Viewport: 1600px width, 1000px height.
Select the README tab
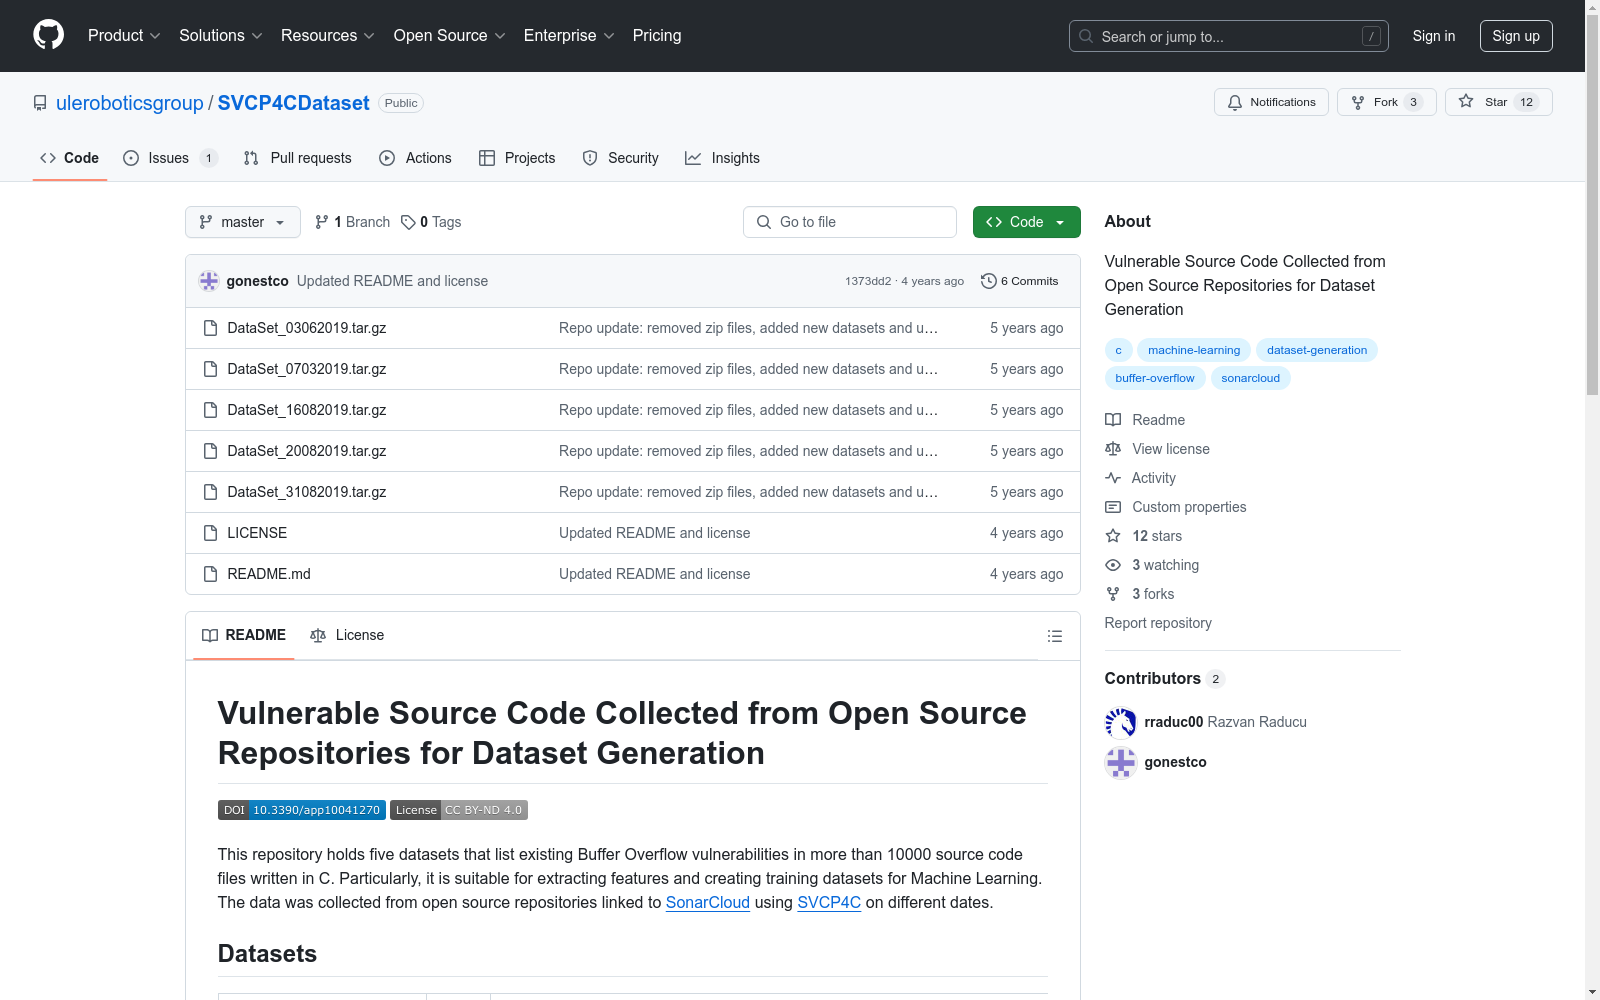(x=244, y=636)
